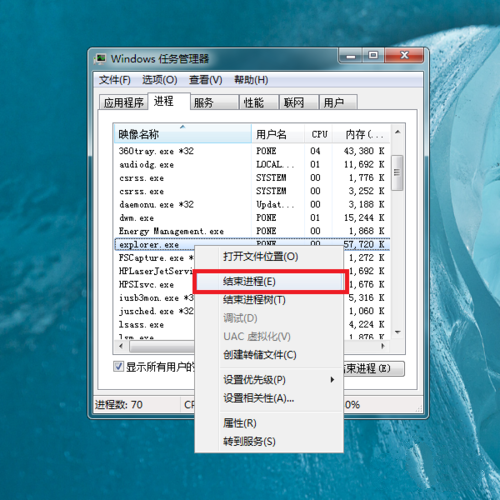This screenshot has width=500, height=500.
Task: Click the horizontal scroll left arrow
Action: 121,346
